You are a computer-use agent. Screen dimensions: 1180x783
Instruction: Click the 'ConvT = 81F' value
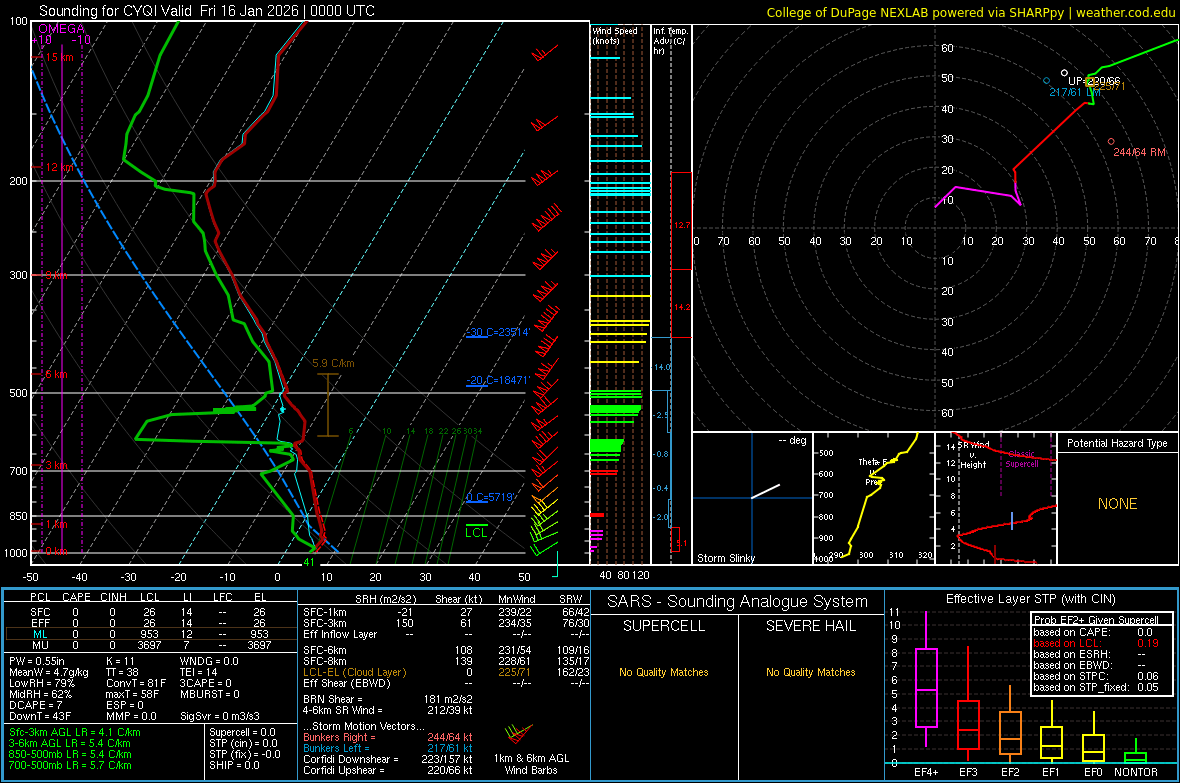coord(136,684)
